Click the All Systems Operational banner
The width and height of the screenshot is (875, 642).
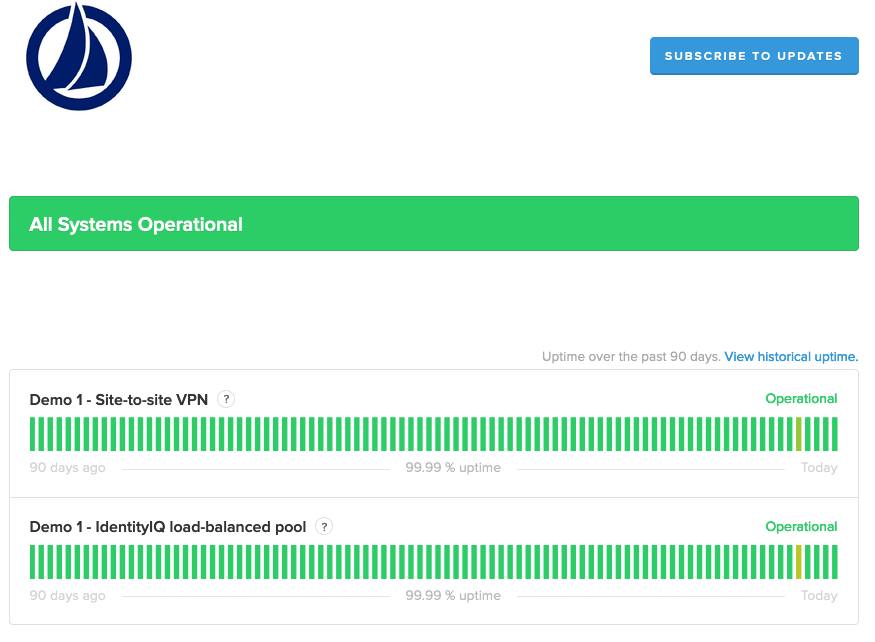point(433,224)
